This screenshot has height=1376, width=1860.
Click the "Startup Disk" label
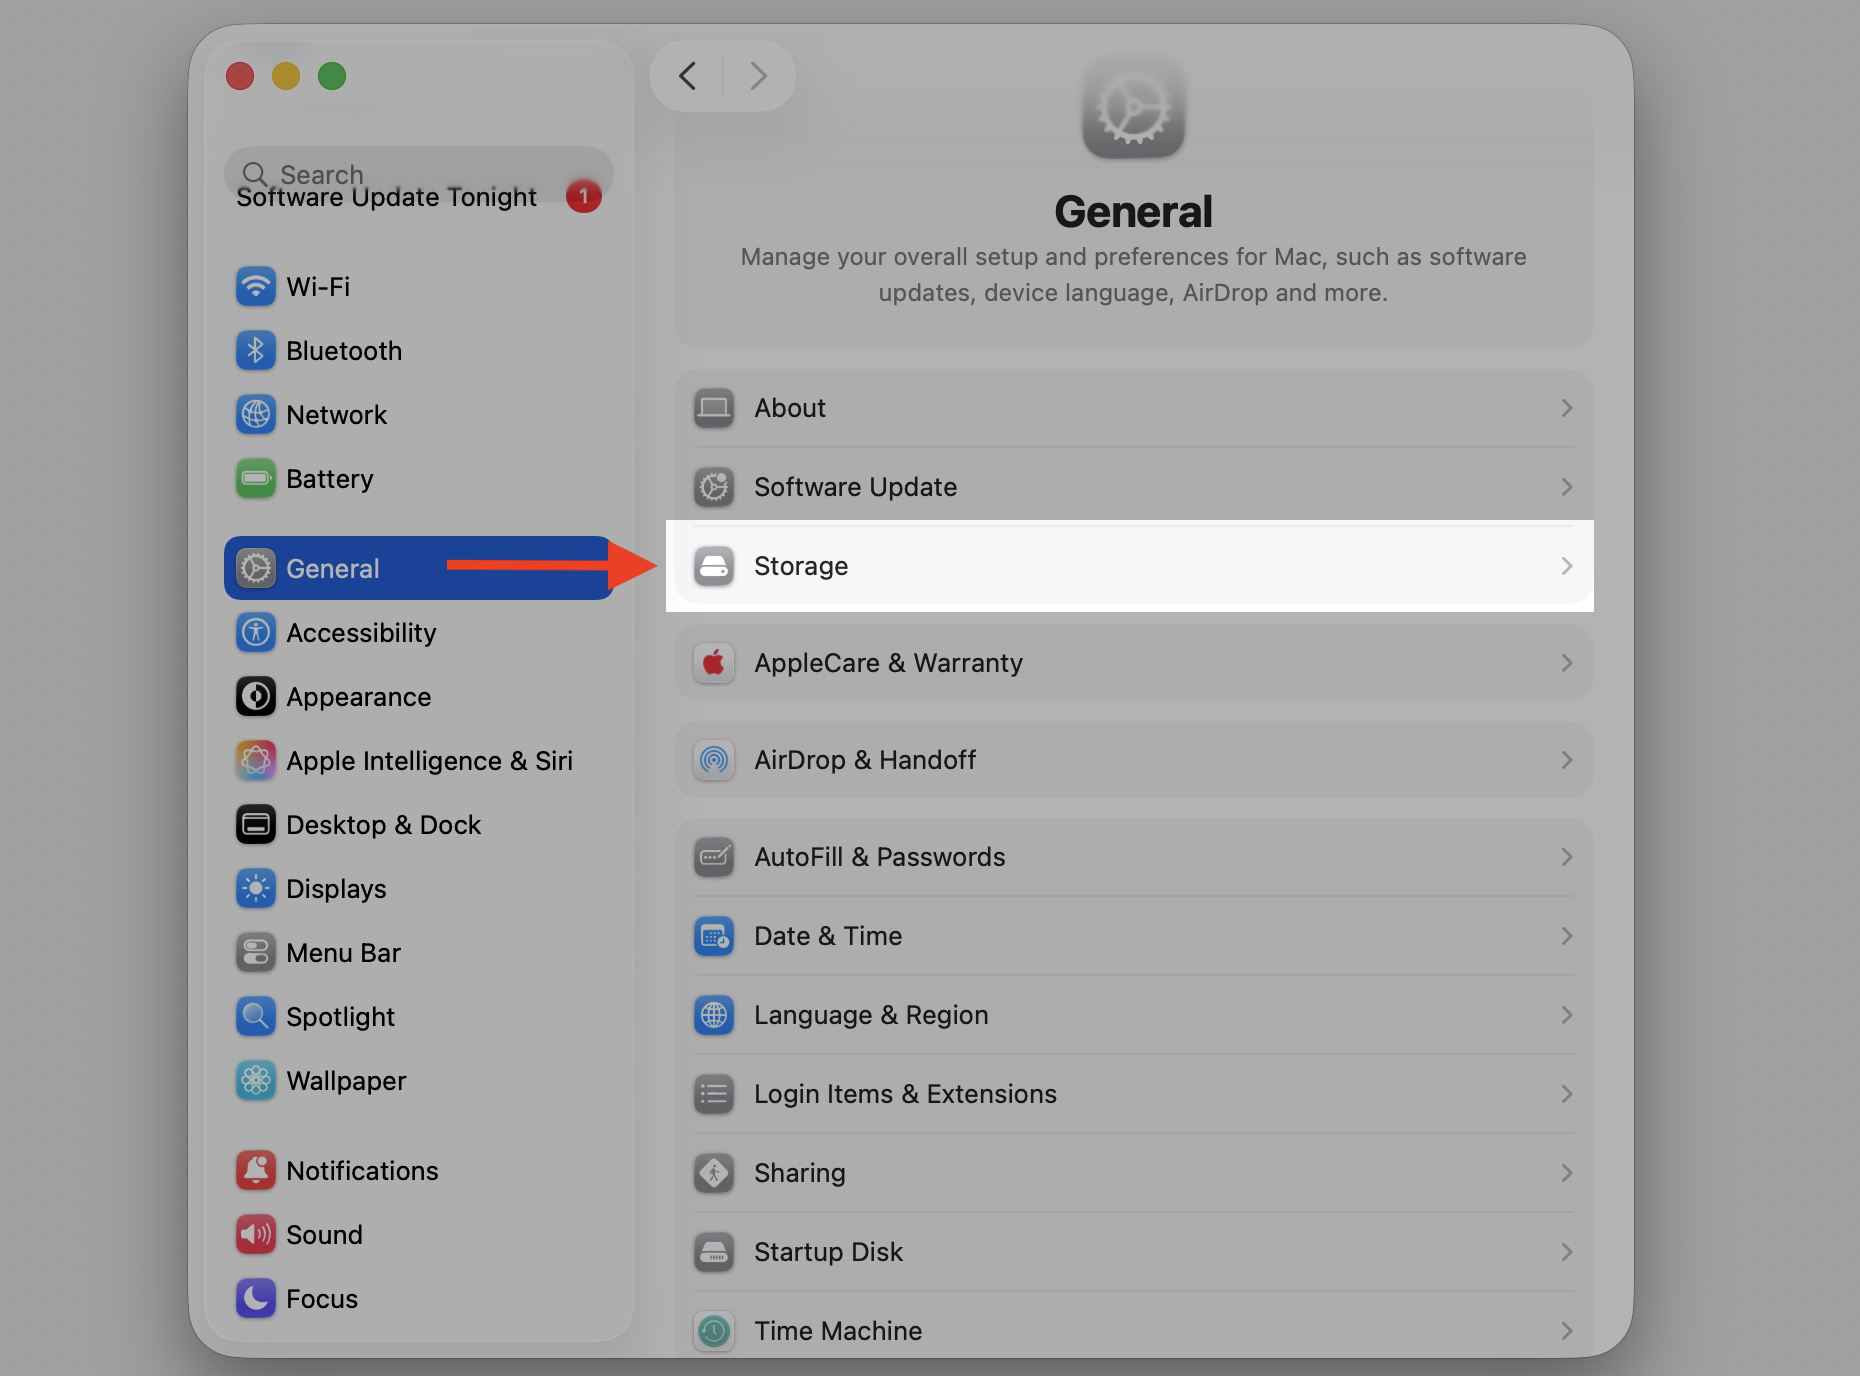coord(828,1252)
